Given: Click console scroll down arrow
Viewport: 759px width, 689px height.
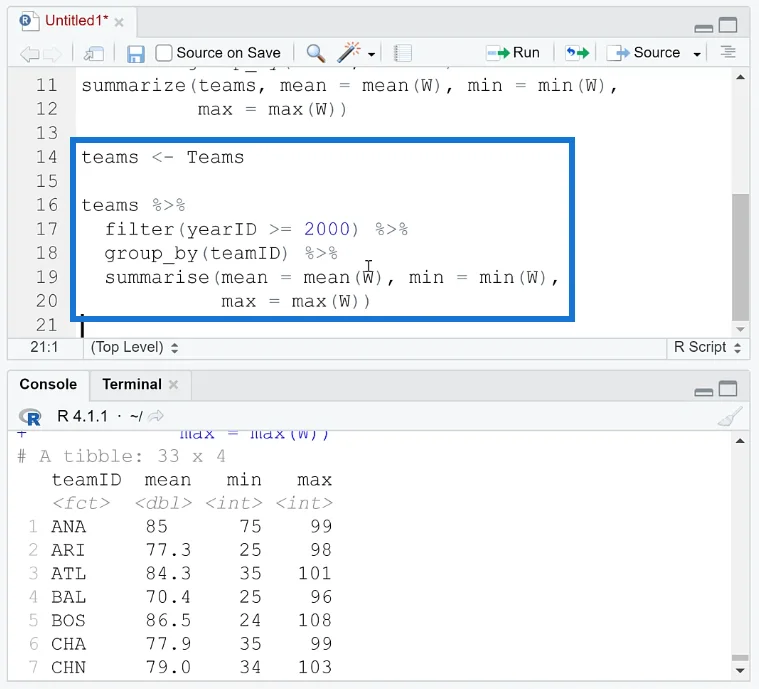Looking at the screenshot, I should coord(740,671).
